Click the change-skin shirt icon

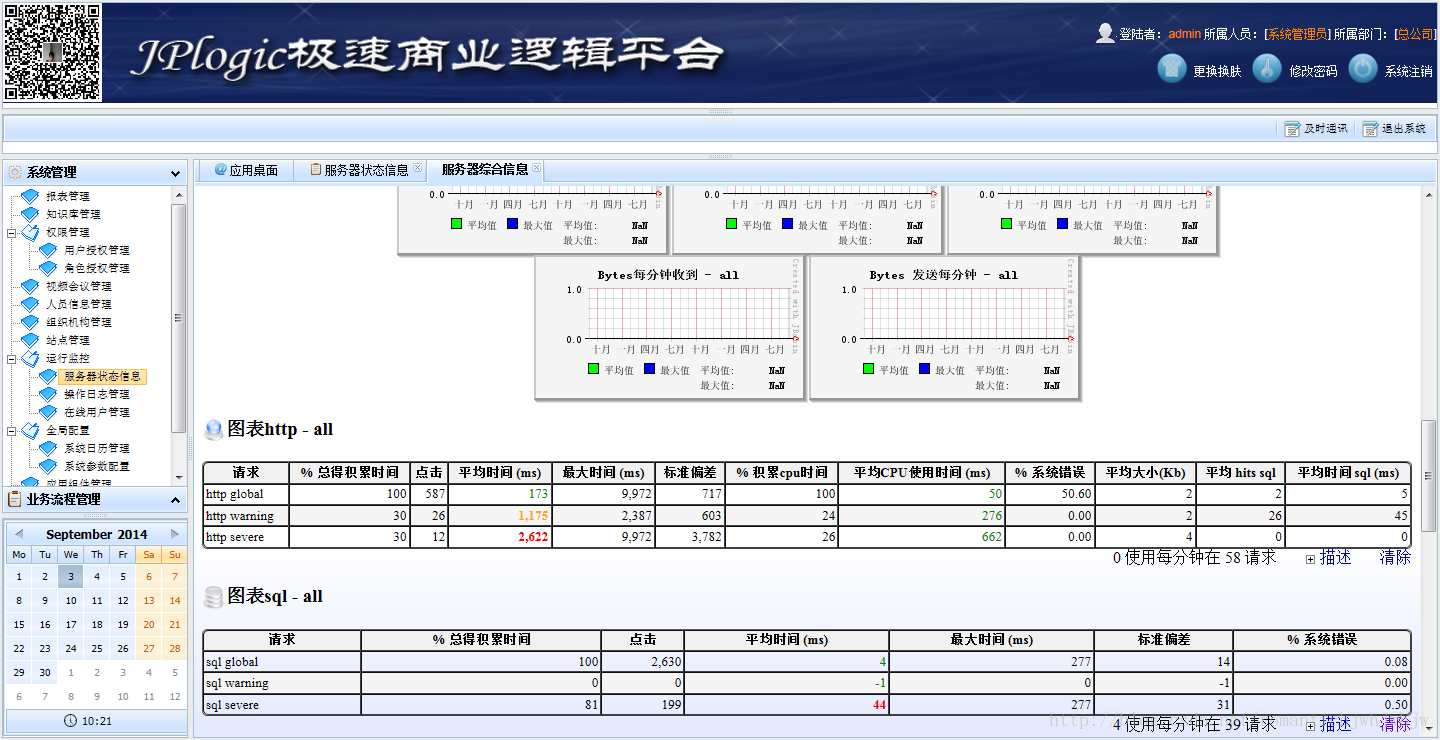coord(1171,69)
